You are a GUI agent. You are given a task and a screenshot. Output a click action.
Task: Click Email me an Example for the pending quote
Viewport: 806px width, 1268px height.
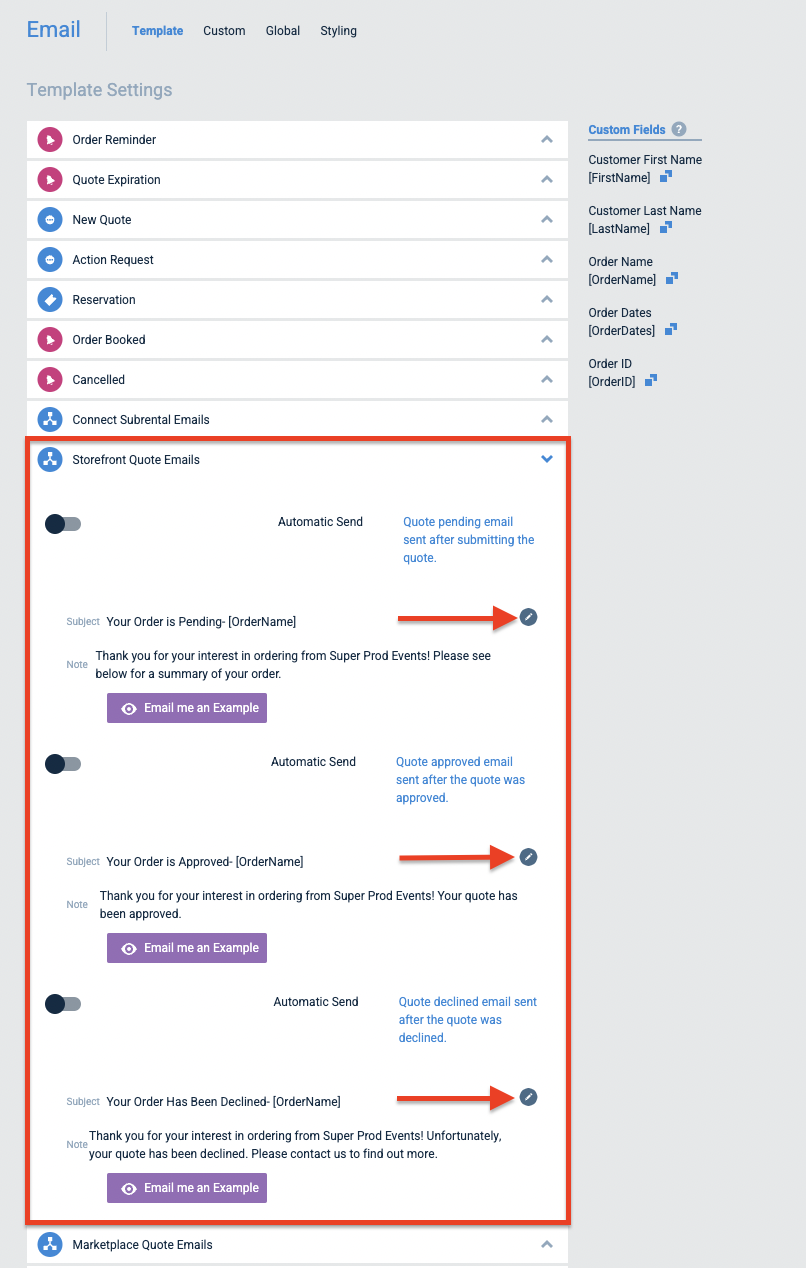click(x=186, y=707)
